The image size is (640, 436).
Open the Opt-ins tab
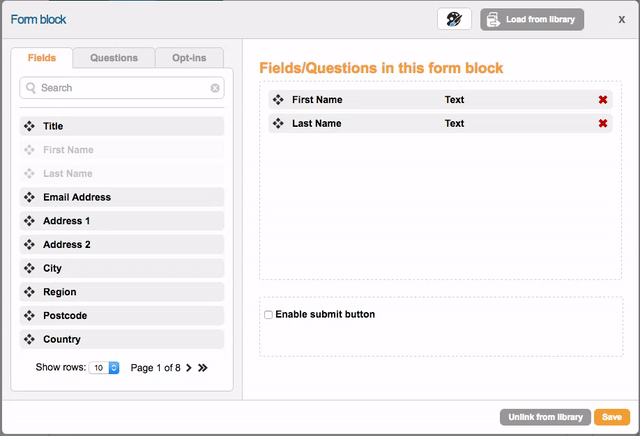click(x=190, y=58)
